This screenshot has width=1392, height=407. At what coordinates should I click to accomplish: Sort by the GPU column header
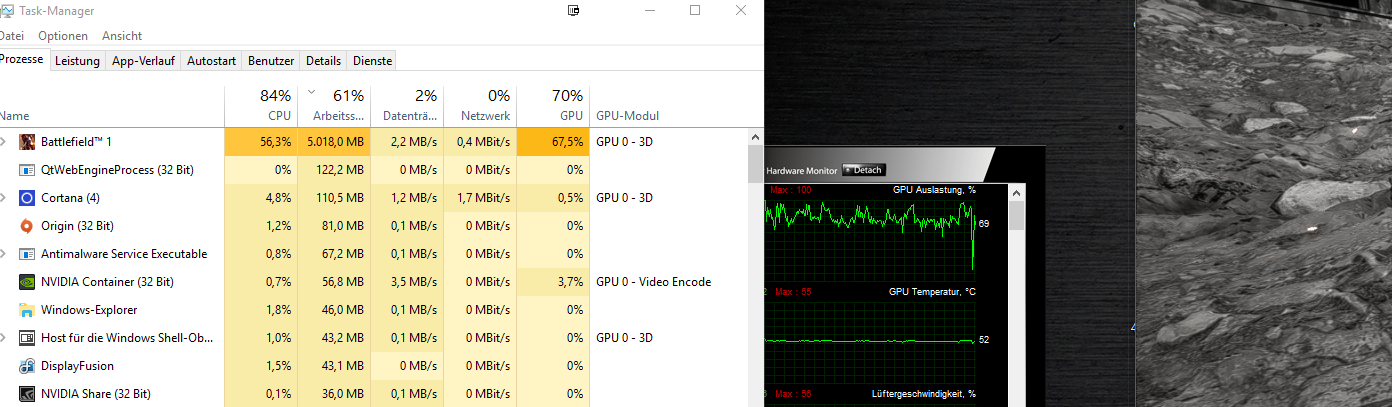pos(553,106)
